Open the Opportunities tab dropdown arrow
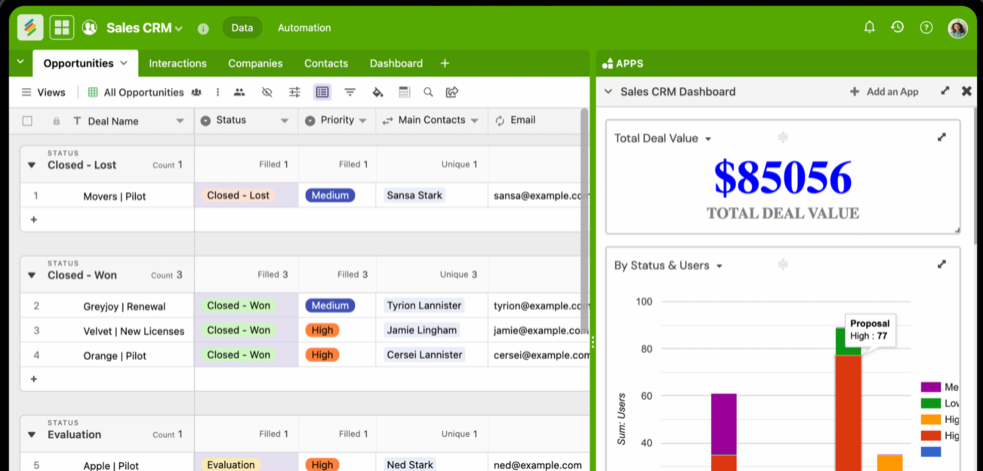The height and width of the screenshot is (471, 983). pos(124,63)
